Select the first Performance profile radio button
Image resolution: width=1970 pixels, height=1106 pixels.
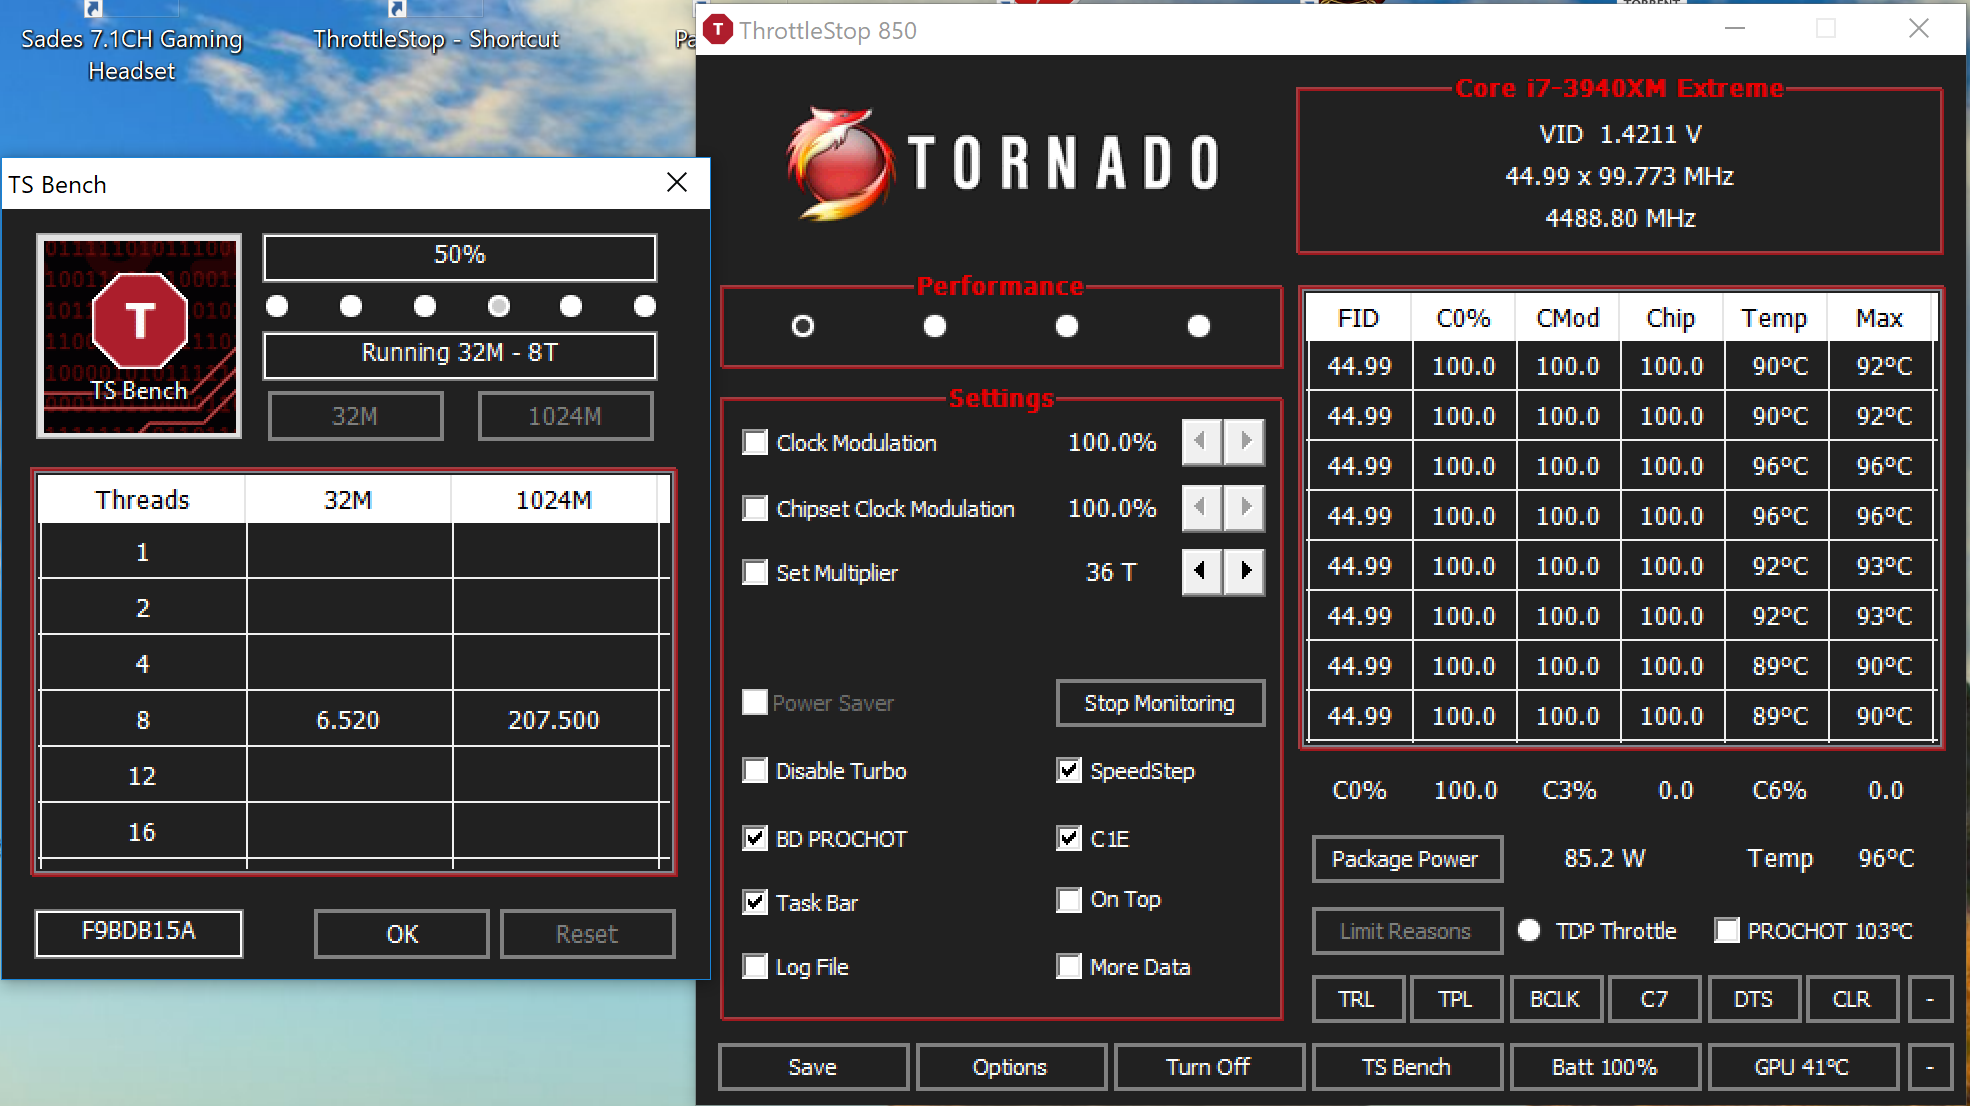pos(803,326)
